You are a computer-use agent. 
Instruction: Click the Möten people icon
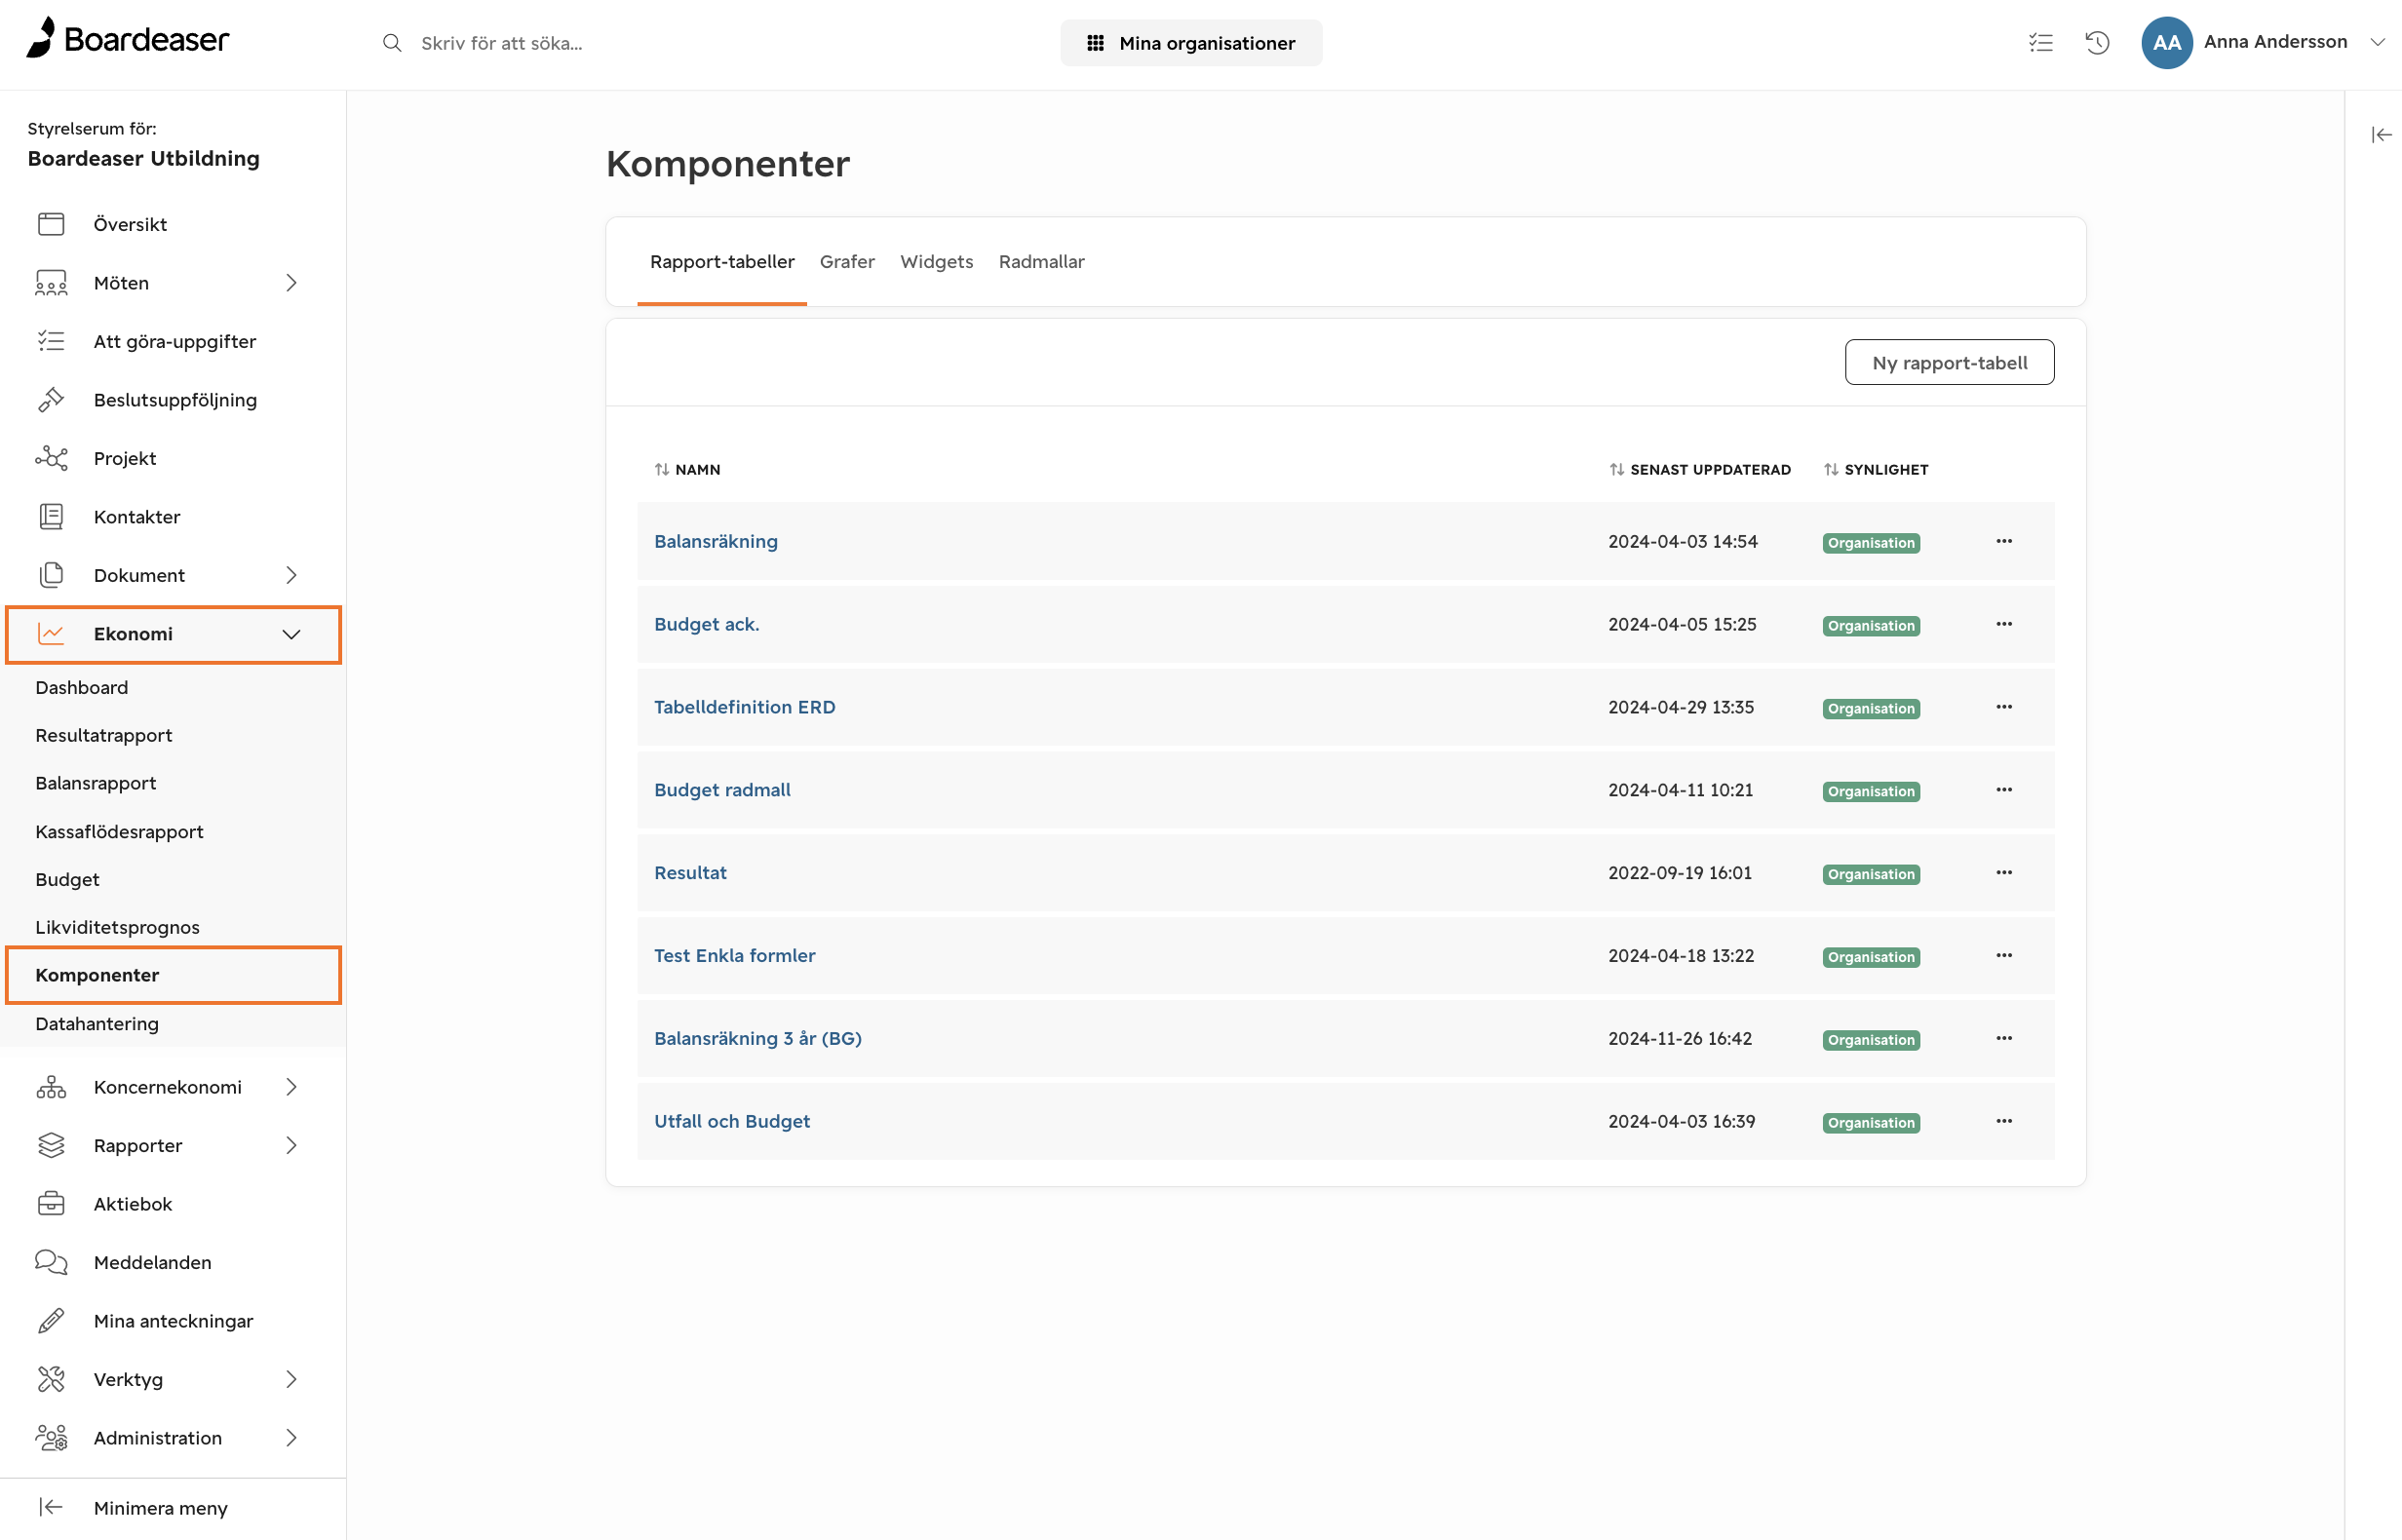(51, 283)
